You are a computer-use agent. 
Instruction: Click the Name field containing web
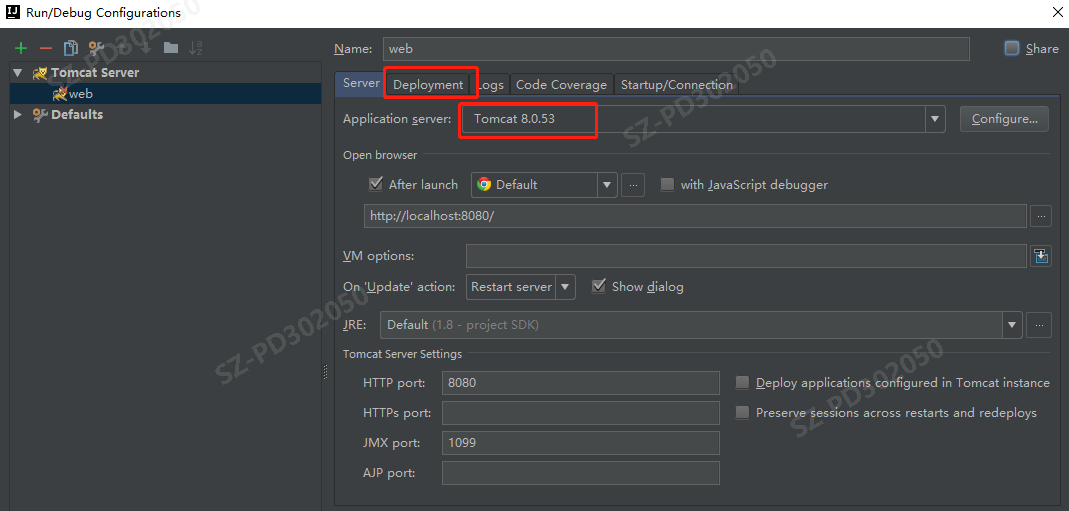coord(676,49)
